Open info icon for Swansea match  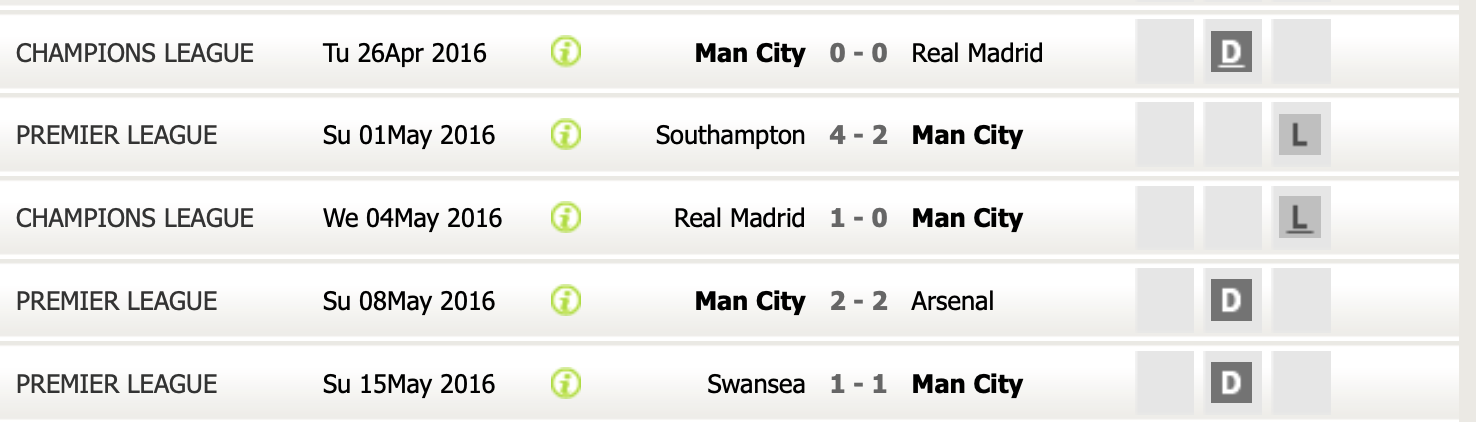point(565,383)
